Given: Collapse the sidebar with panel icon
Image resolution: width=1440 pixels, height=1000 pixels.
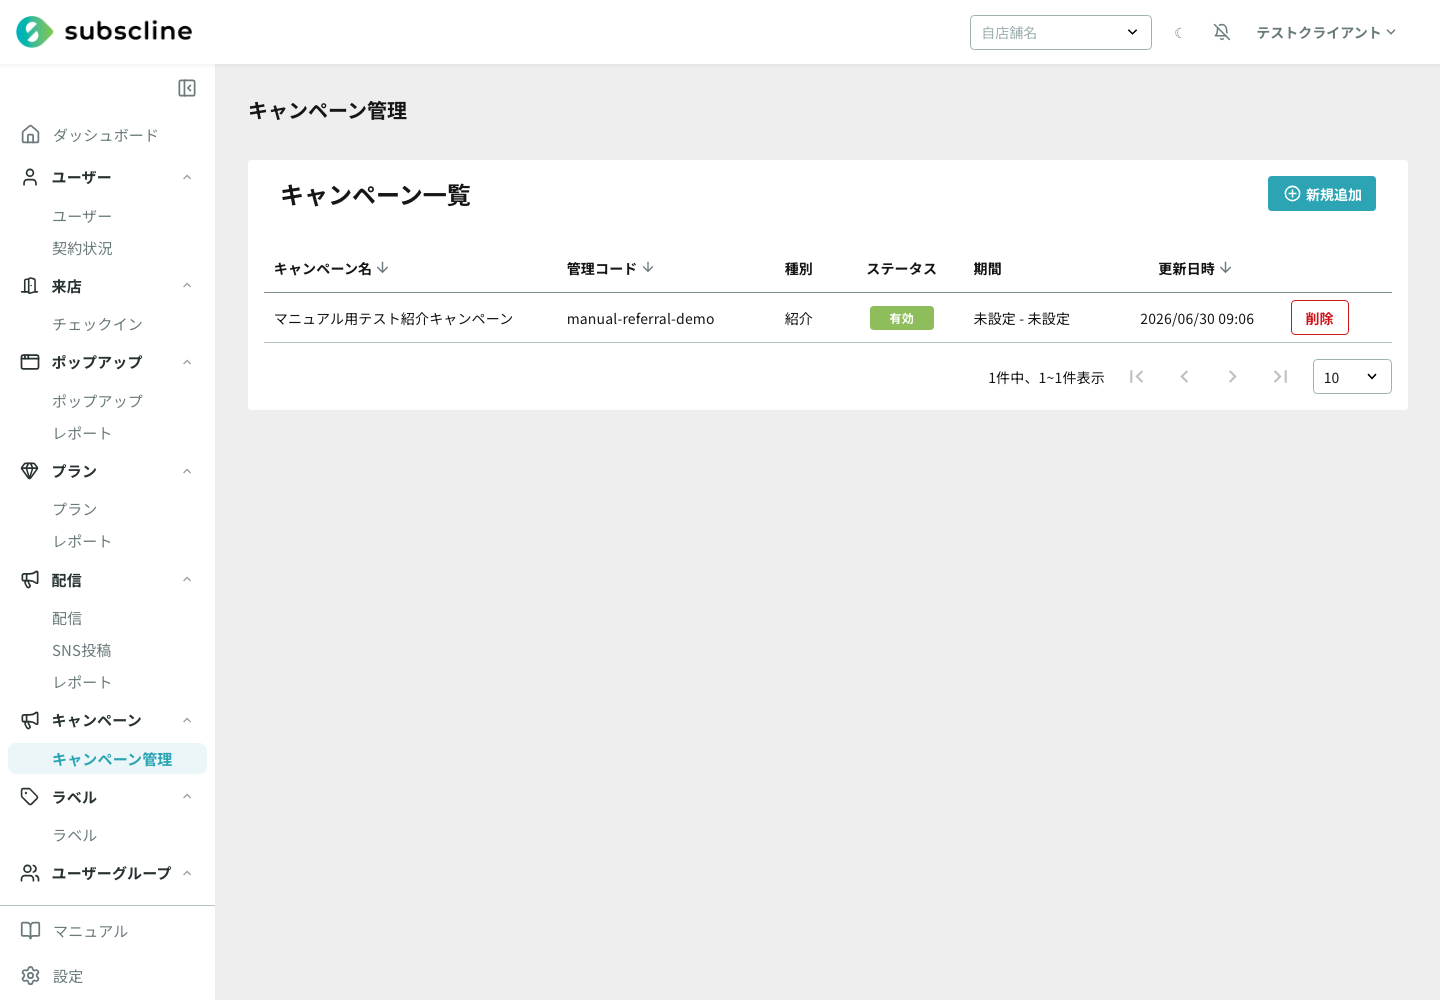Looking at the screenshot, I should [187, 88].
